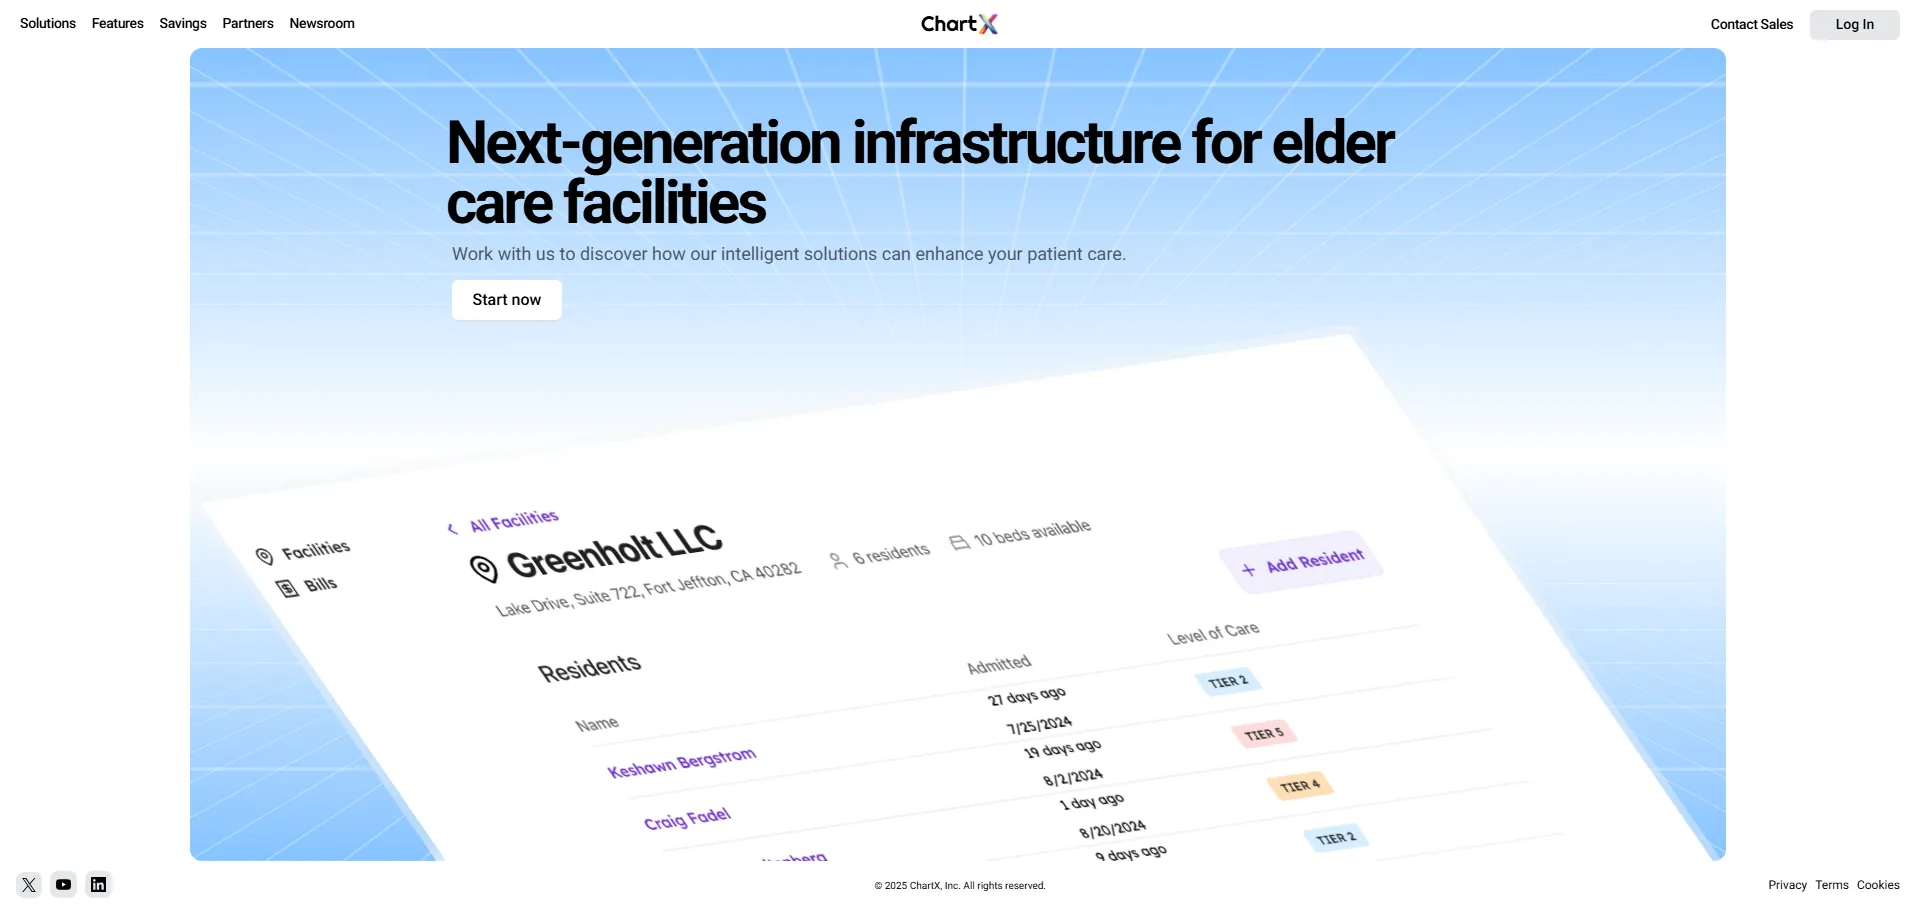
Task: Open the X (Twitter) social icon
Action: [x=29, y=884]
